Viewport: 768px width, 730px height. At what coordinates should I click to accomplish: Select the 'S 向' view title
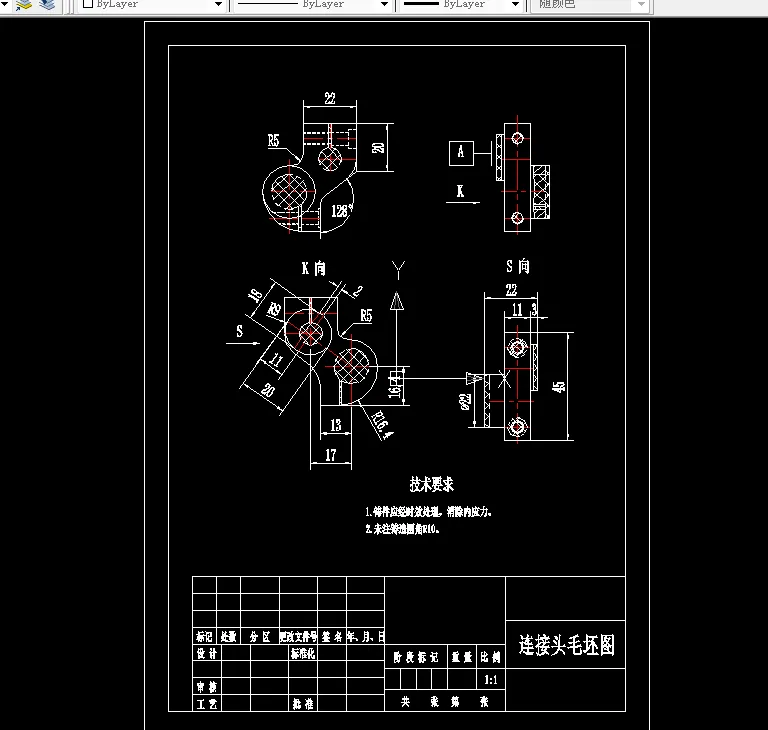518,266
